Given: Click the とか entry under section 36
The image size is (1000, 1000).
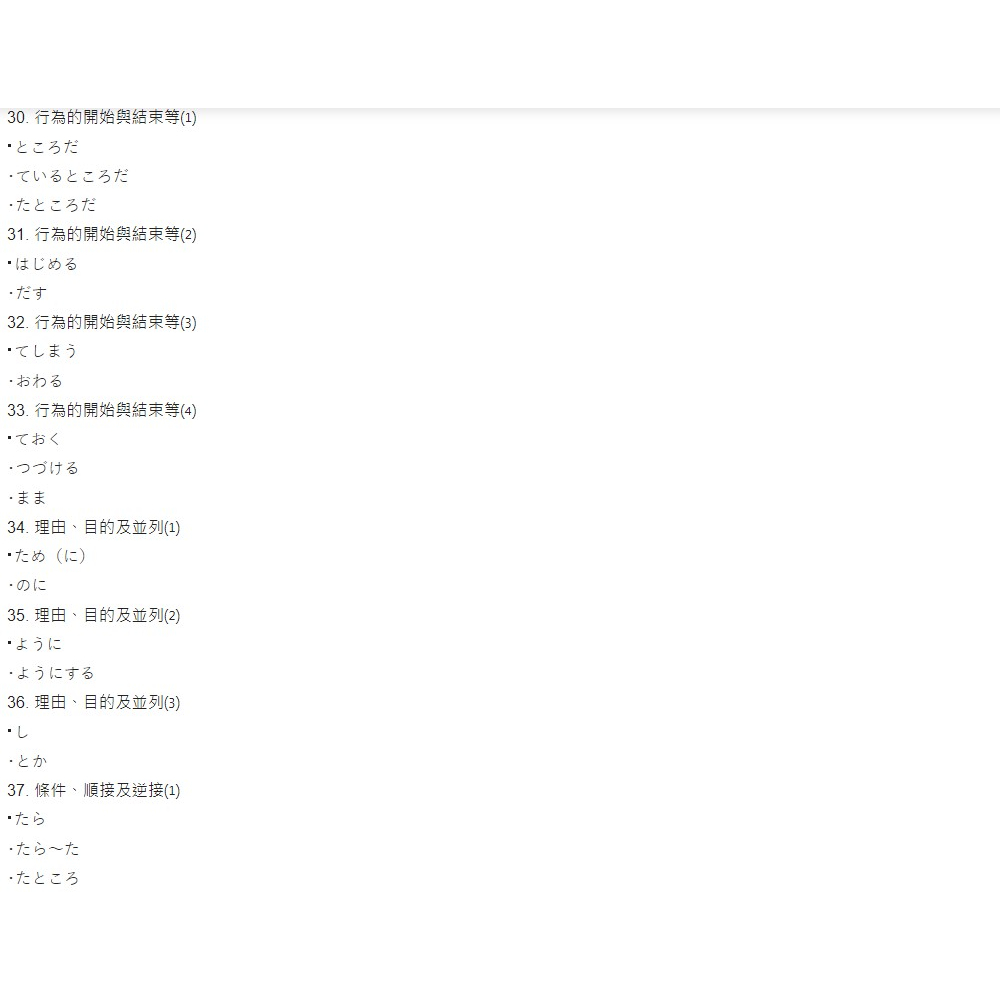Looking at the screenshot, I should tap(32, 761).
